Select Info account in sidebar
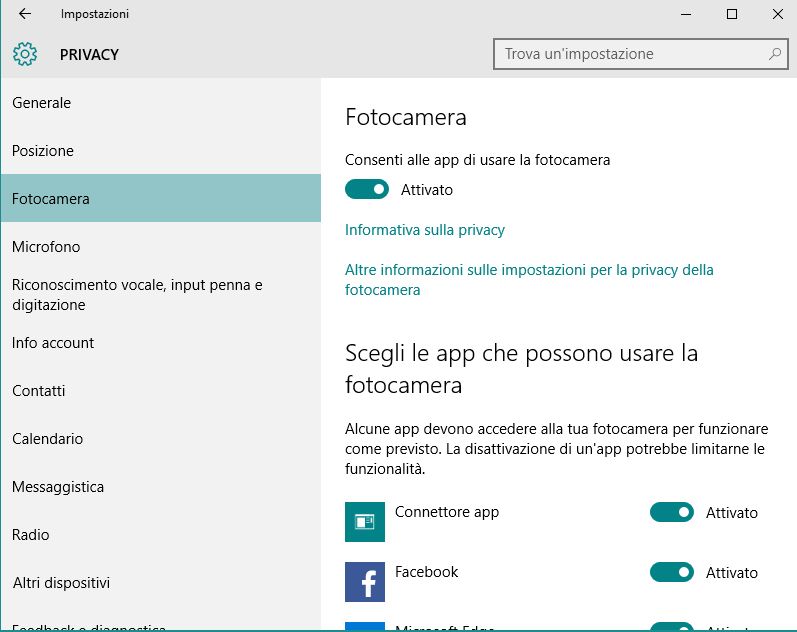This screenshot has width=797, height=632. [x=53, y=343]
